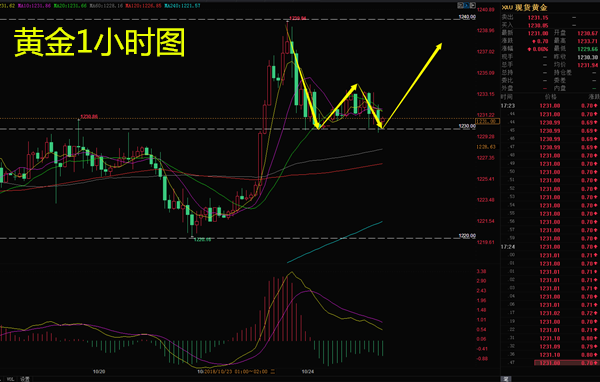Open the 设置 tab at chart bottom
600x382 pixels.
(x=25, y=379)
